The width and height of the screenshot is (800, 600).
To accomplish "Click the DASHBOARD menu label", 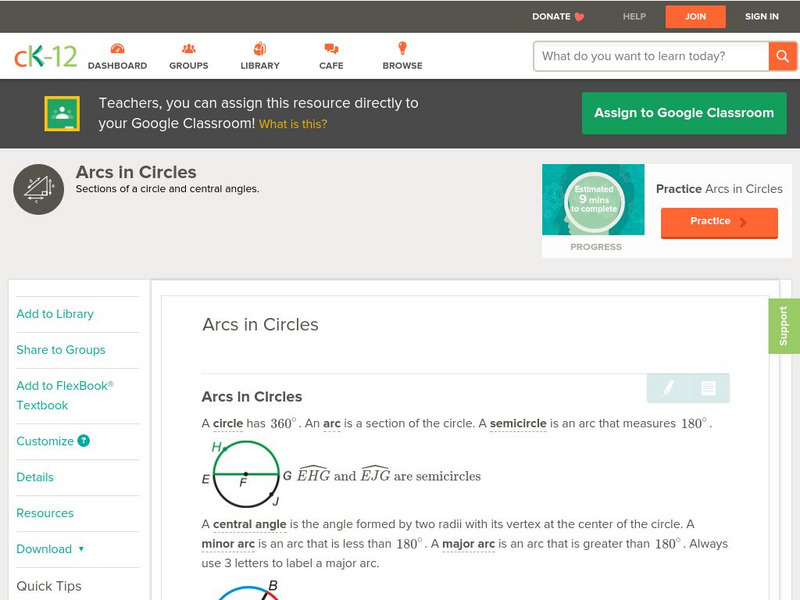I will pyautogui.click(x=117, y=66).
